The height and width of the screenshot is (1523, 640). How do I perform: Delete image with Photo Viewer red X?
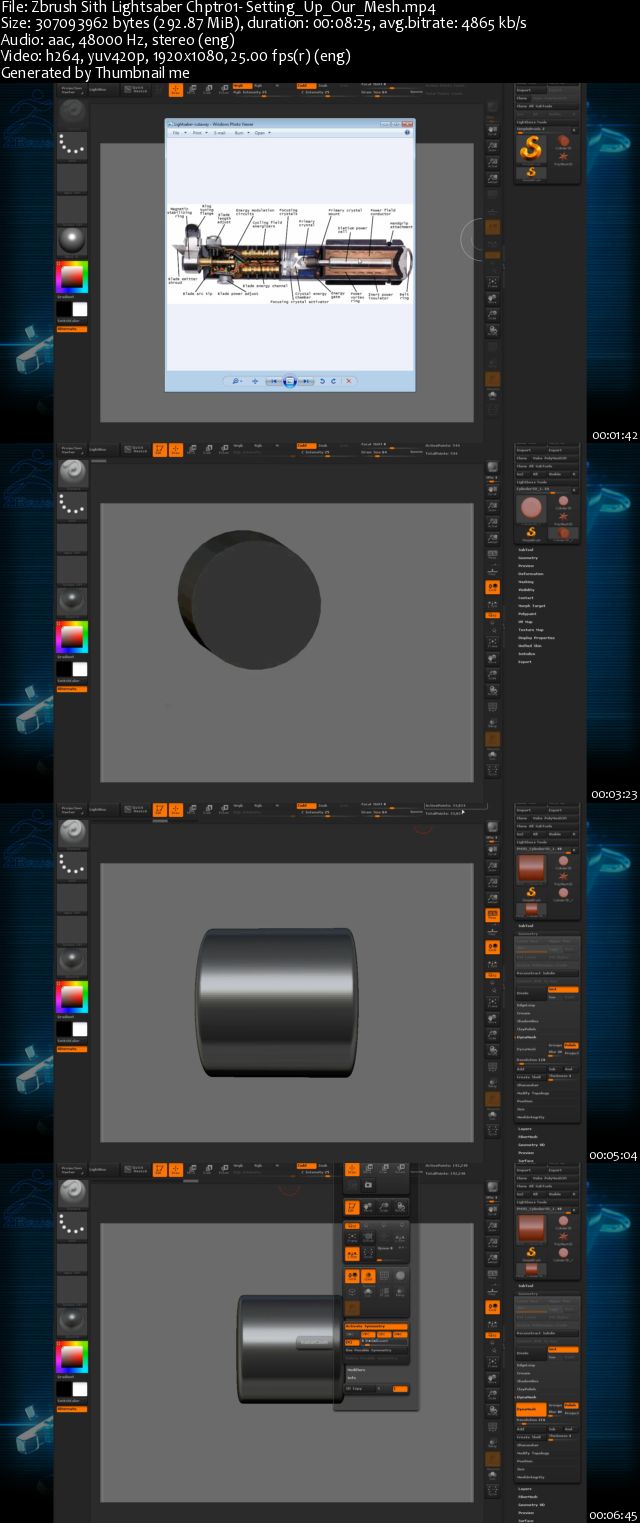349,381
